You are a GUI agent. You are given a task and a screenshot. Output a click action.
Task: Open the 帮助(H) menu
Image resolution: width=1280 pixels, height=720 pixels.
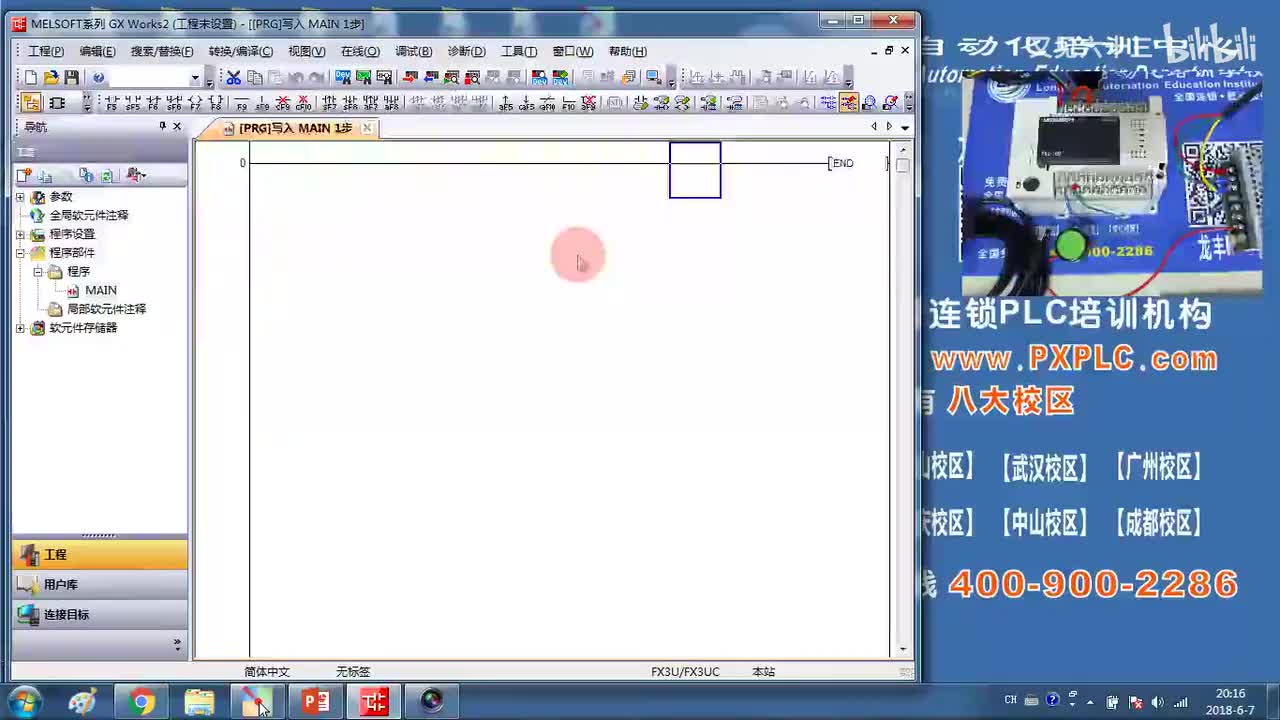(x=628, y=51)
